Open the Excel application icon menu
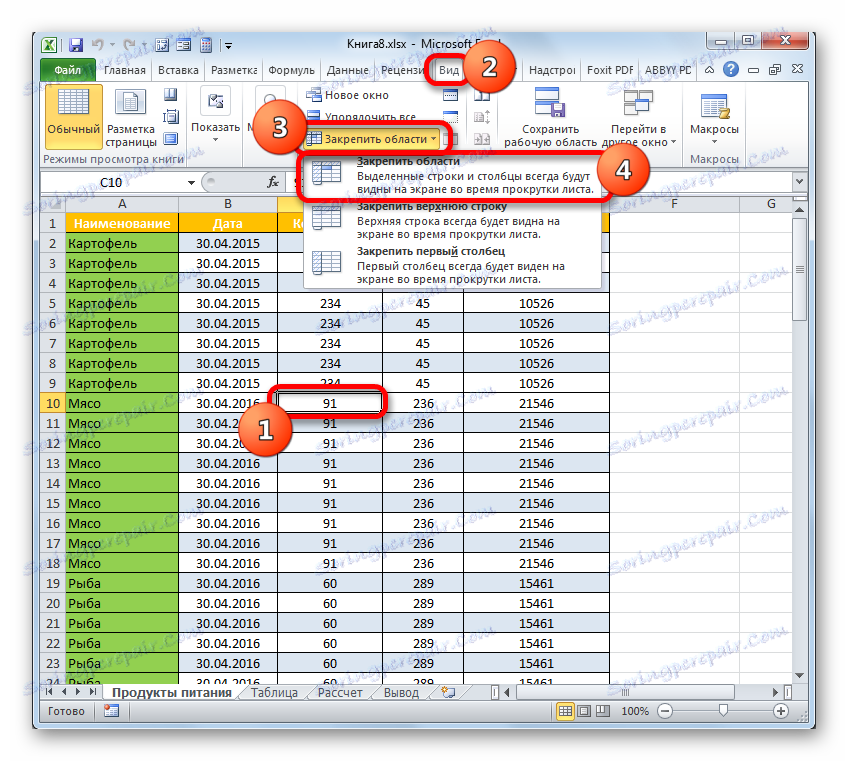 (50, 45)
